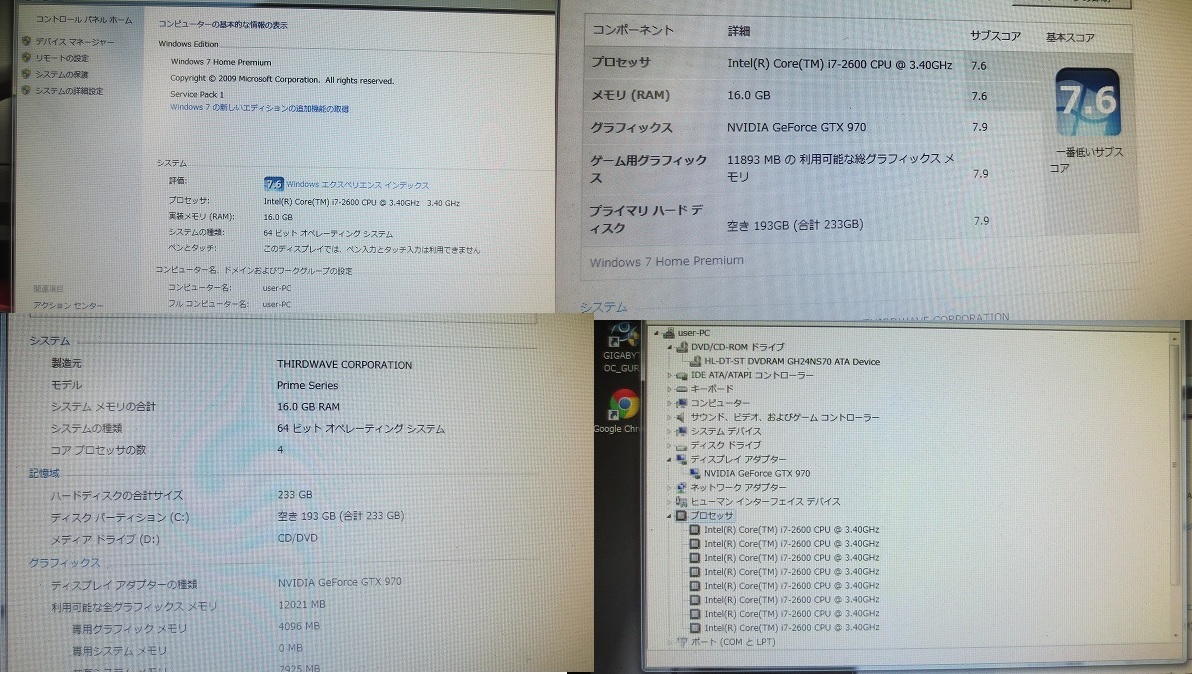This screenshot has height=674, width=1192.
Task: Click the 4096 MB dedicated graphics memory value
Action: click(299, 626)
